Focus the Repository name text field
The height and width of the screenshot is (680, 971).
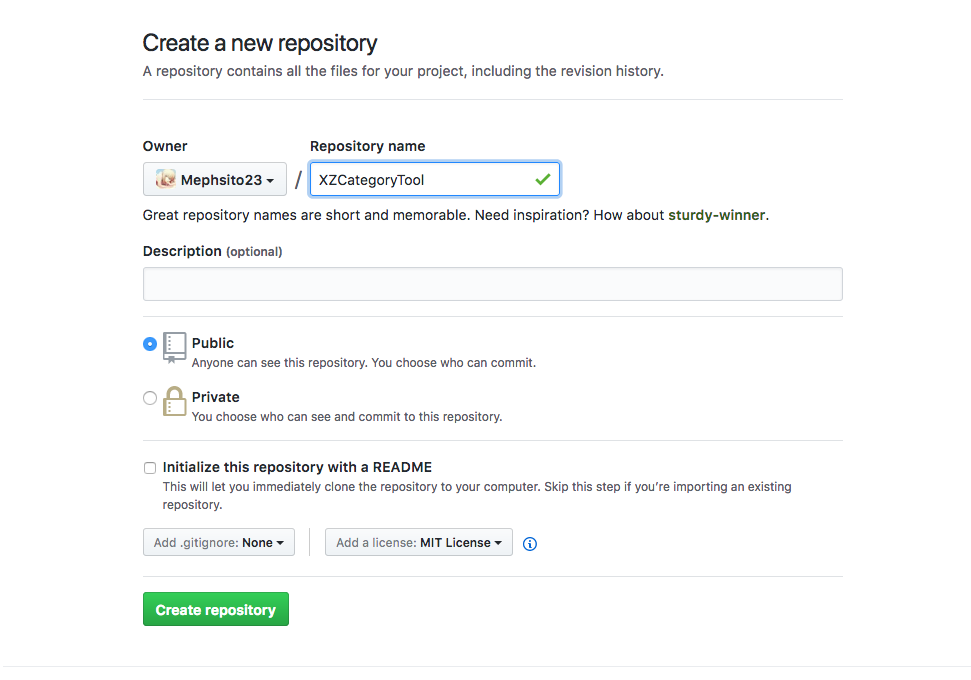tap(420, 180)
